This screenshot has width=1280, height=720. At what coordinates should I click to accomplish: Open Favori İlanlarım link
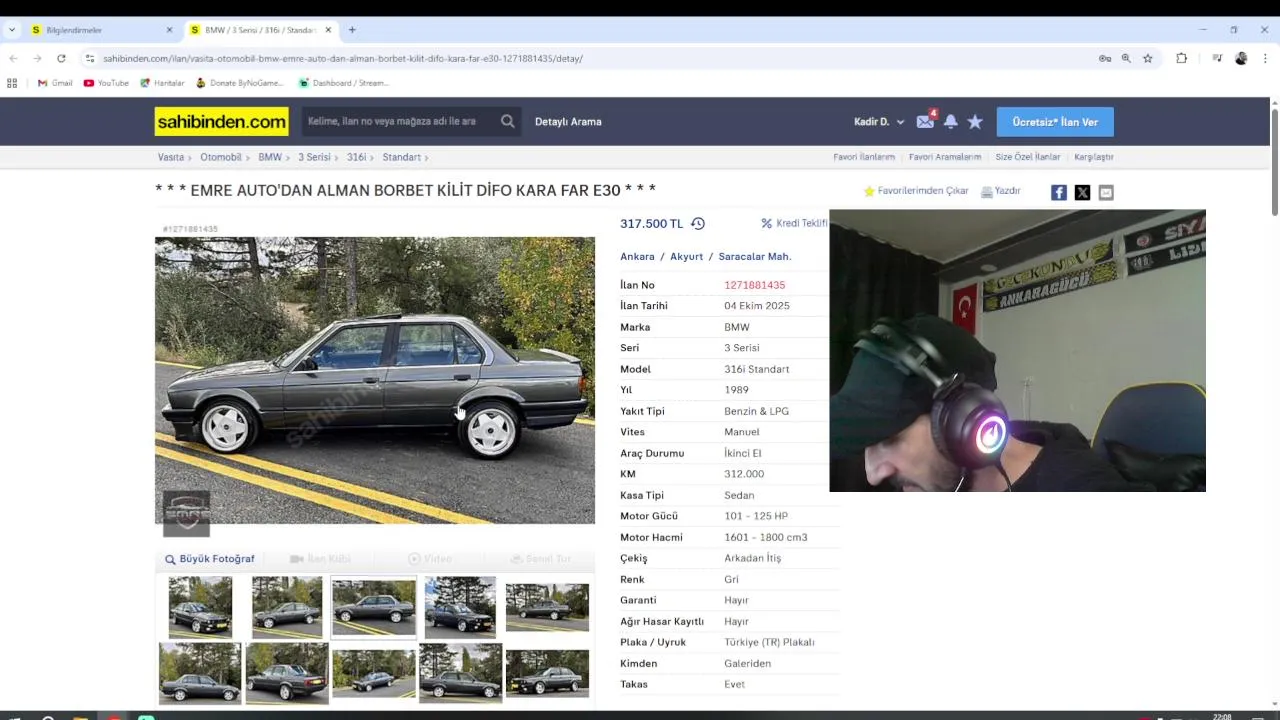pos(864,157)
